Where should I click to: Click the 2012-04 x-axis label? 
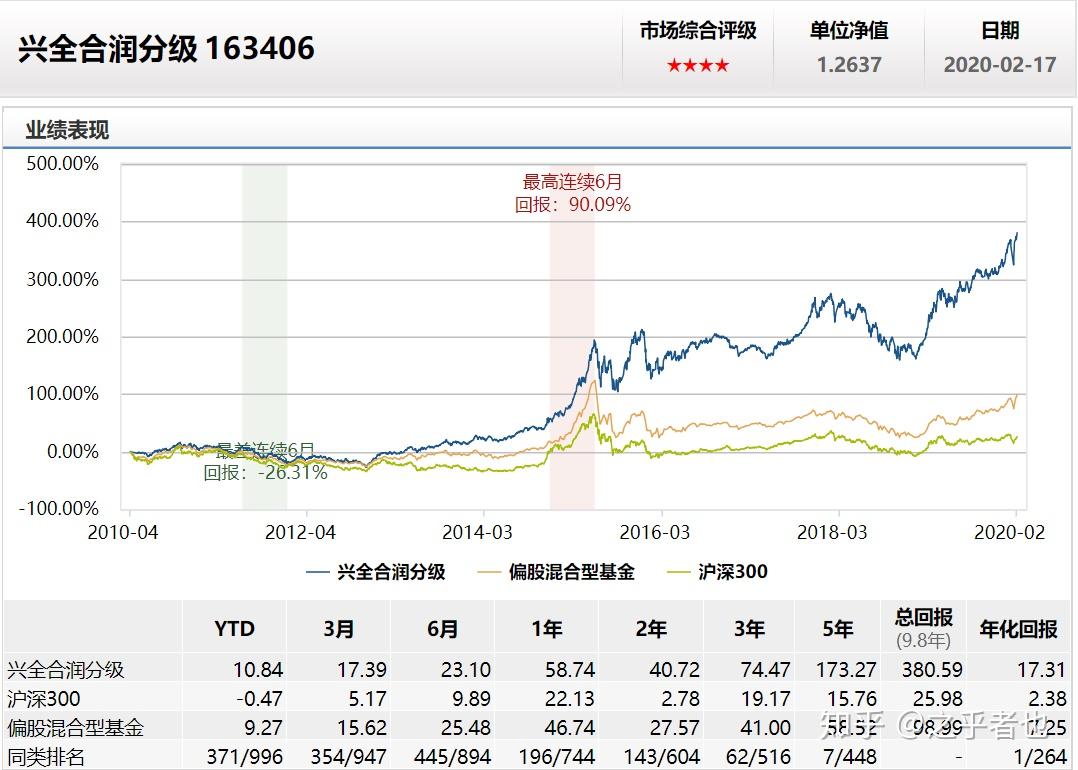coord(300,533)
